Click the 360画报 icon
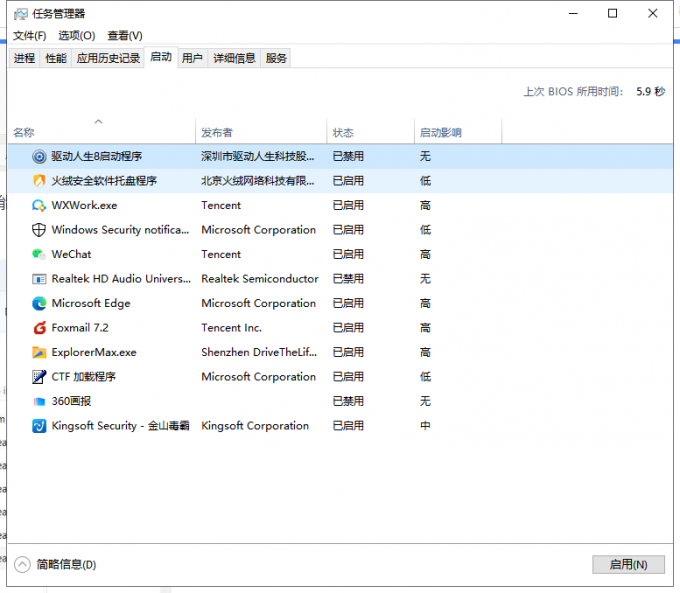The width and height of the screenshot is (680, 593). 39,402
